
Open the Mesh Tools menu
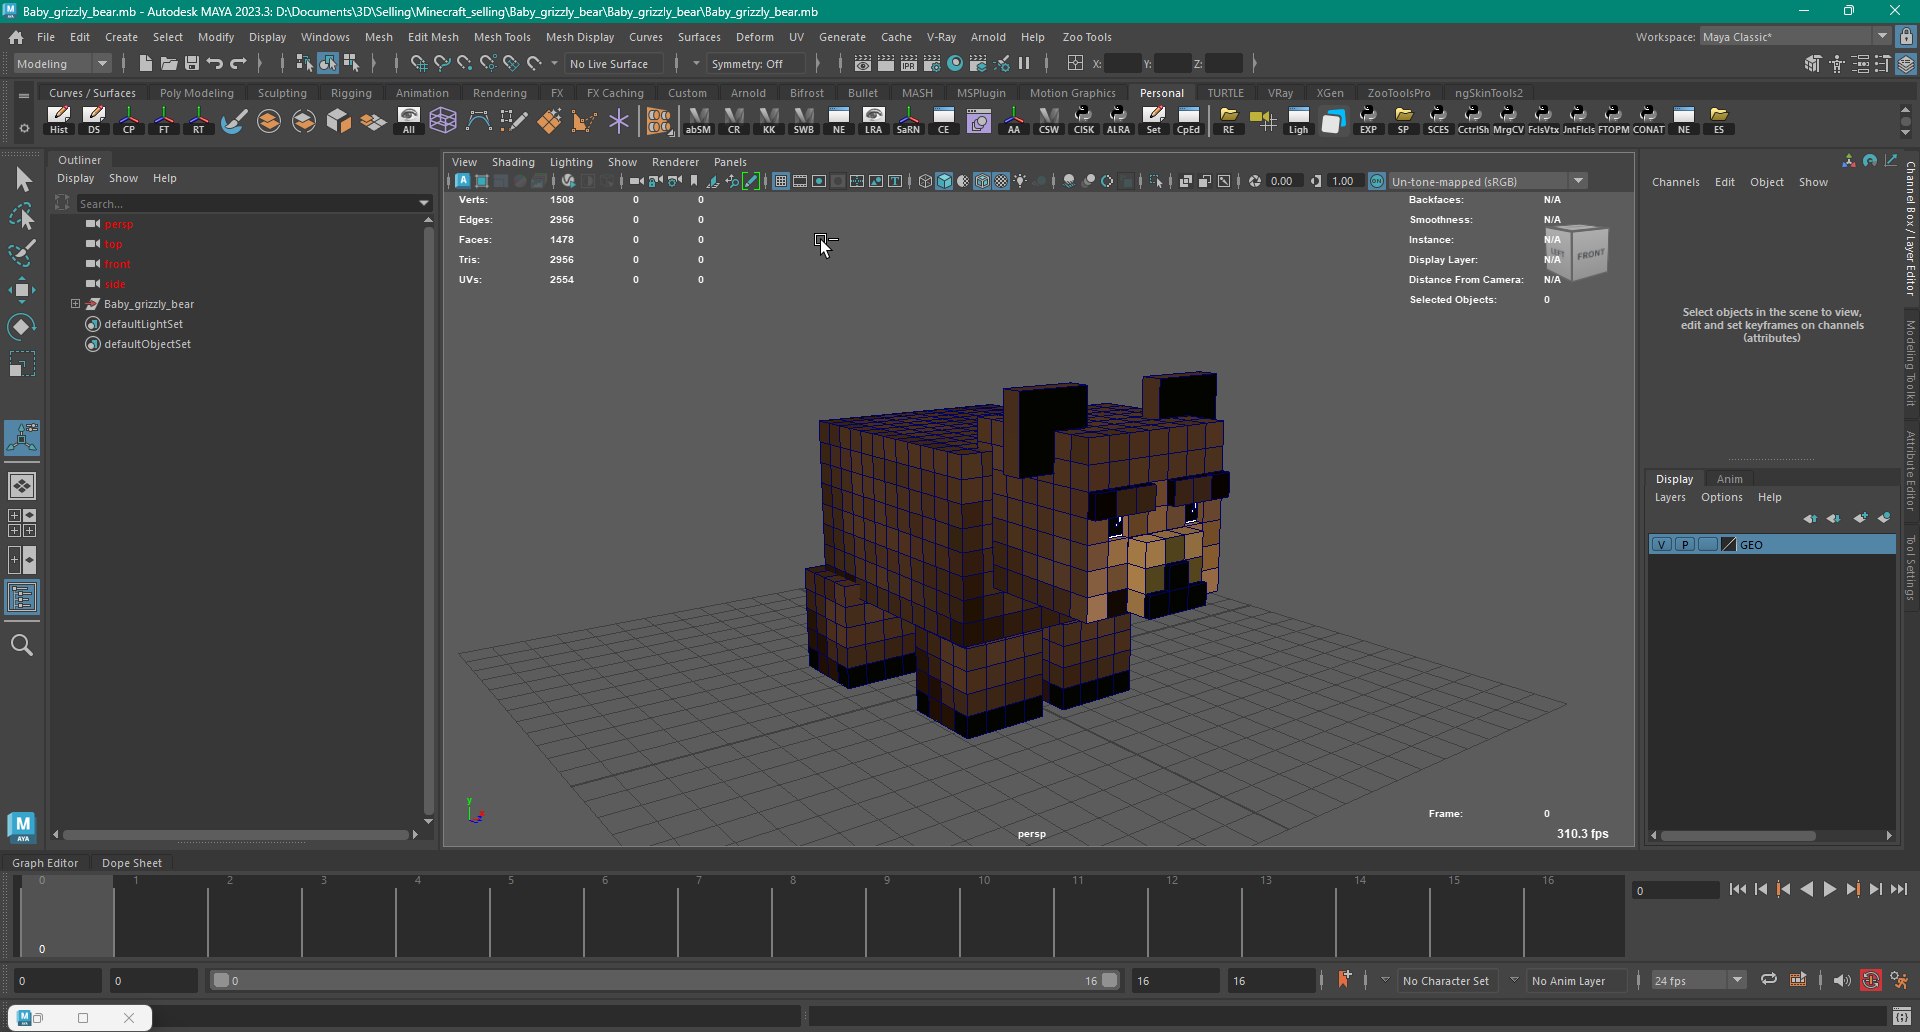coord(502,37)
